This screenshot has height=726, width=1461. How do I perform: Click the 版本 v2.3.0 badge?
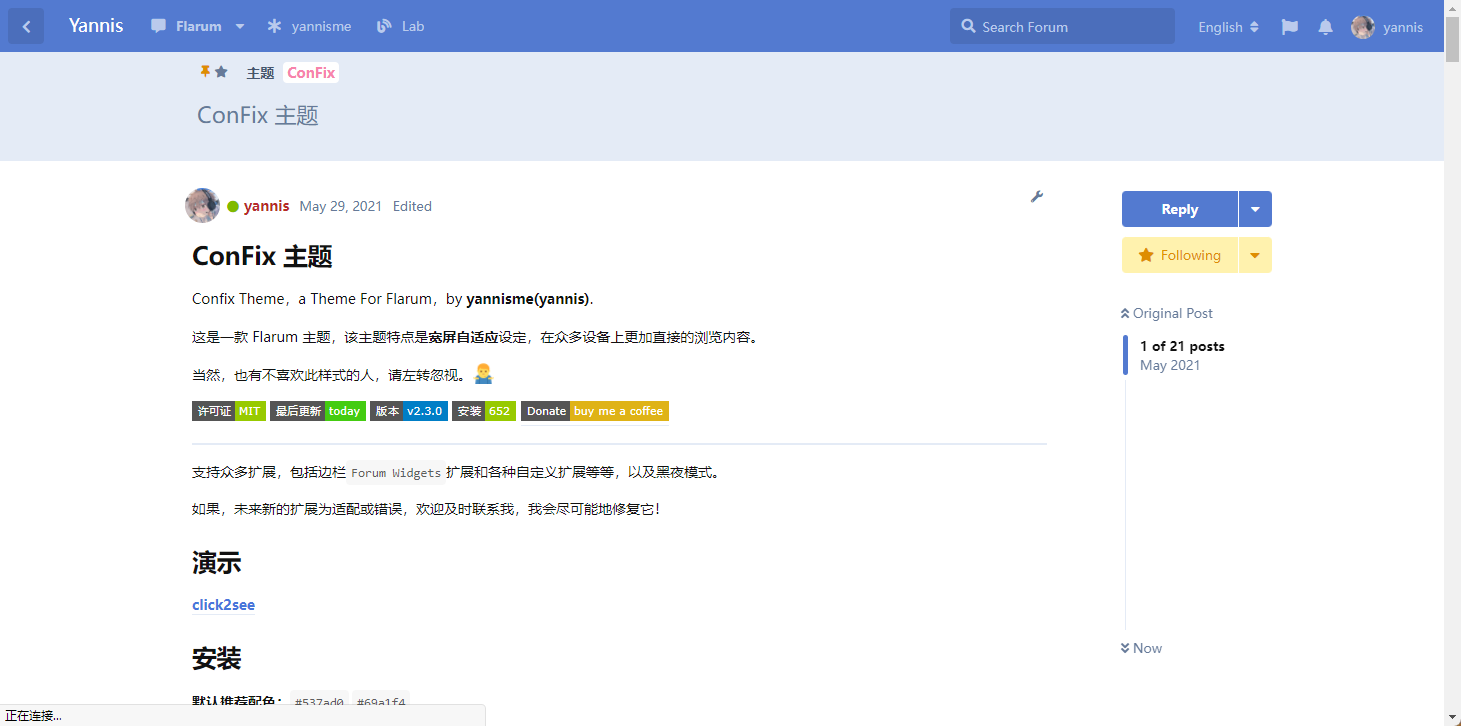[x=409, y=411]
